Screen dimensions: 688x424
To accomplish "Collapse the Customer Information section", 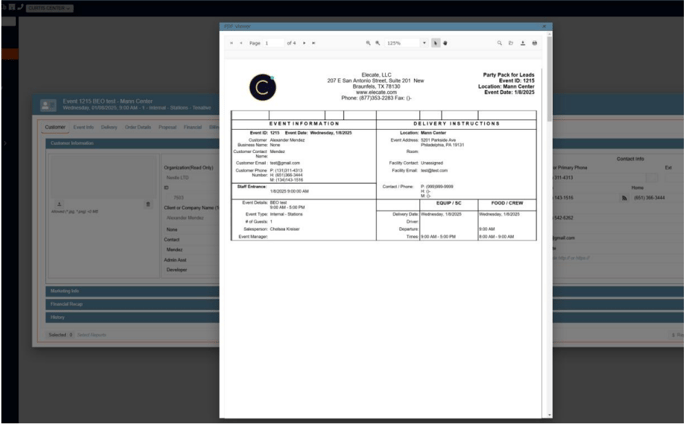I will coord(133,143).
